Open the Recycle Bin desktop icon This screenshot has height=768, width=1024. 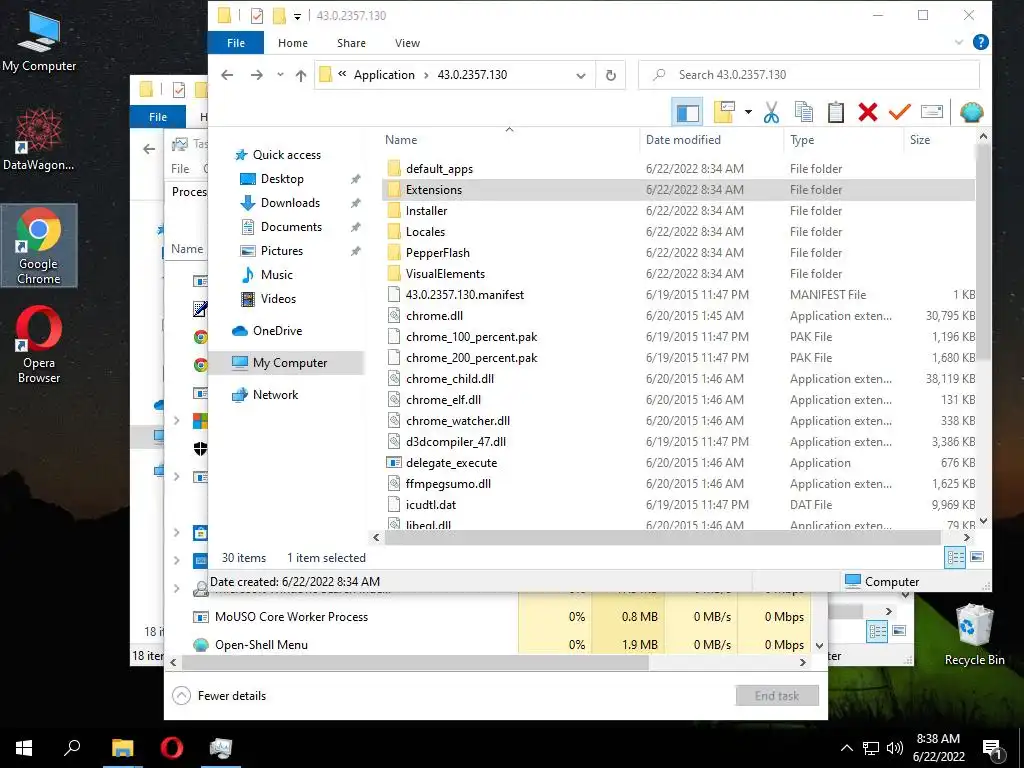974,634
